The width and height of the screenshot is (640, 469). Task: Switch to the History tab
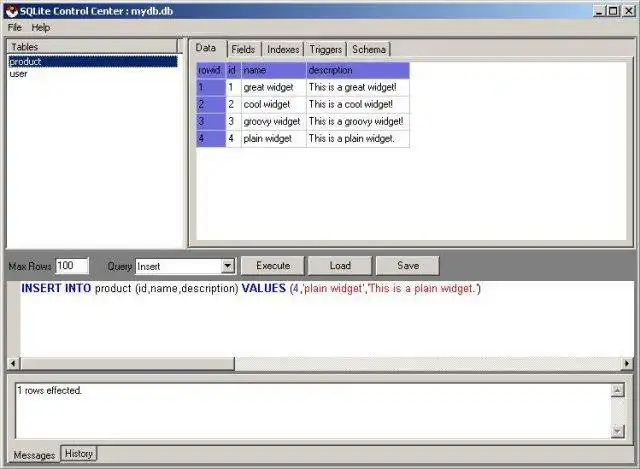click(x=79, y=453)
